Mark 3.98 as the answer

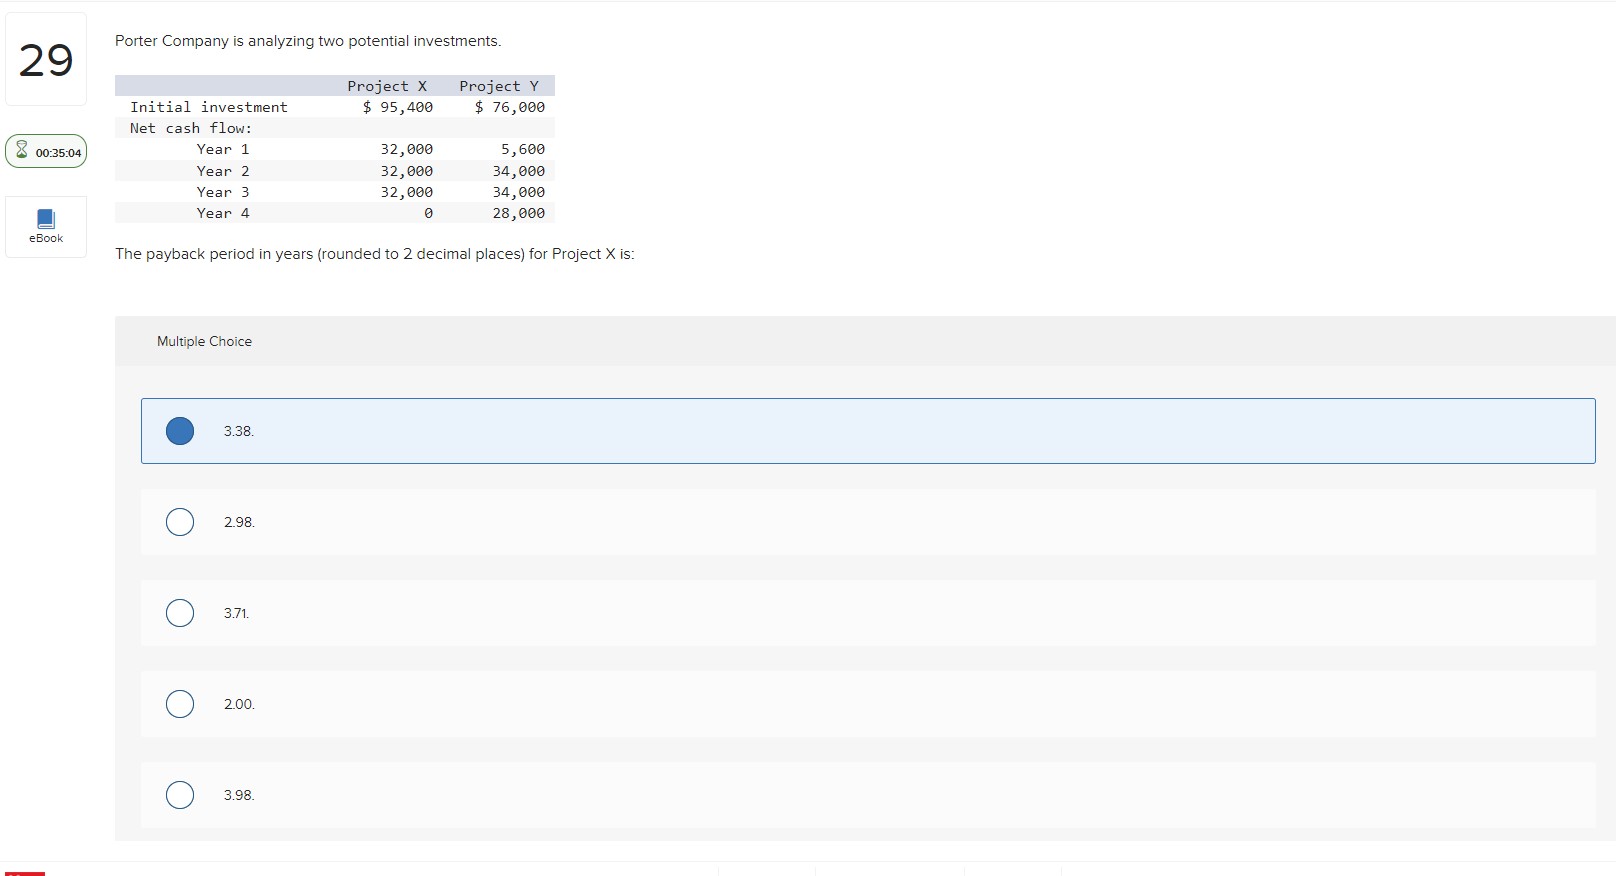(180, 795)
